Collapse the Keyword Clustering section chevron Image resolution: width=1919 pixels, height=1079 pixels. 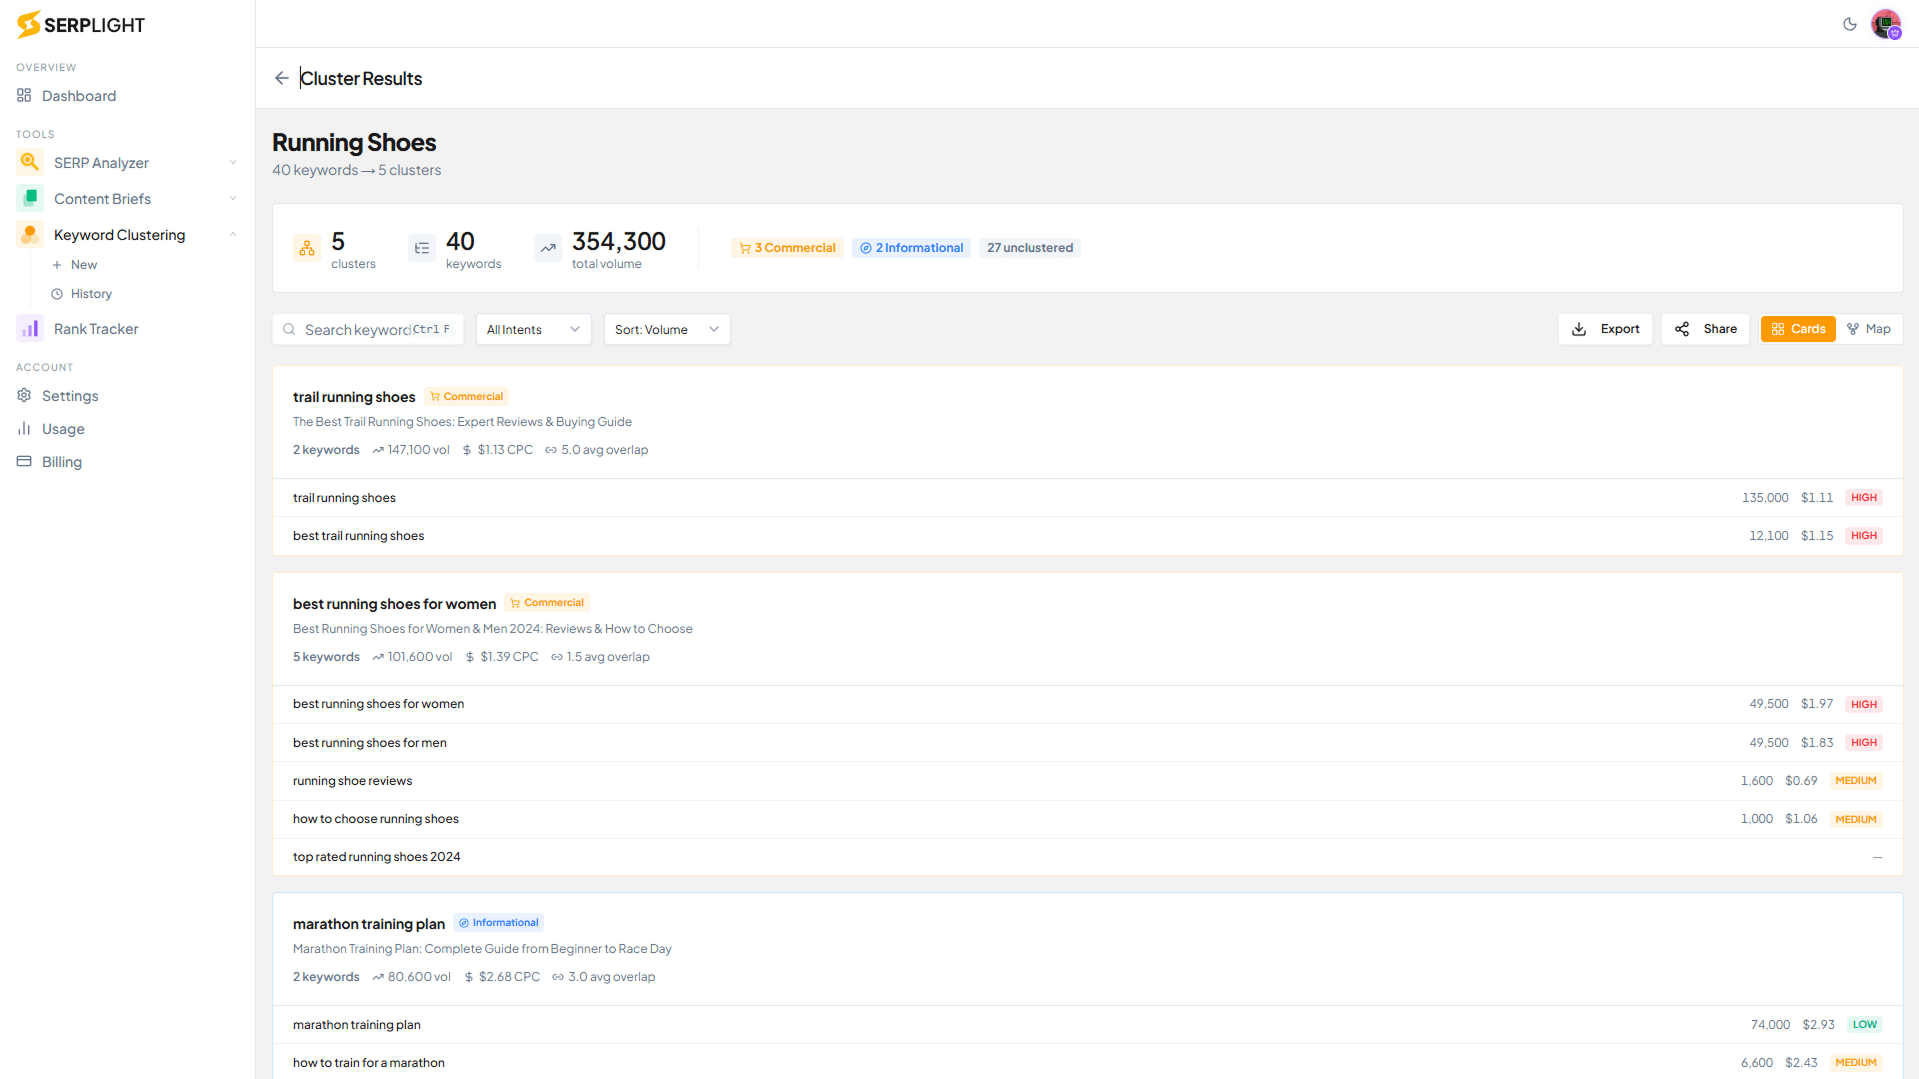click(232, 234)
